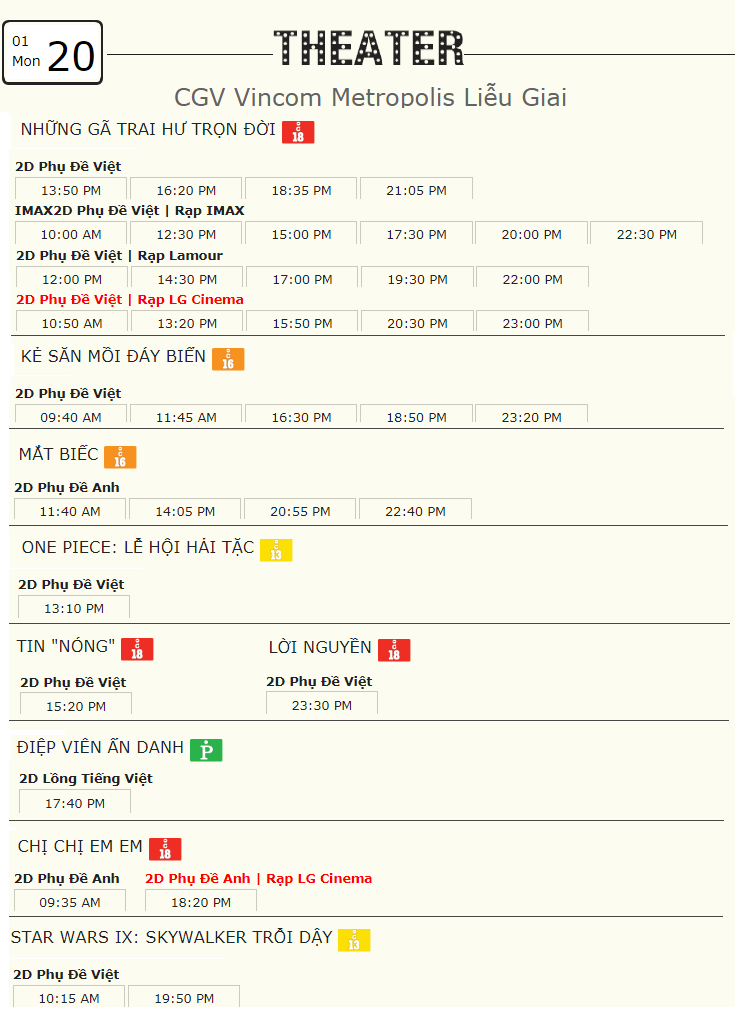
Task: Click the 18+ rating icon beside TIN "NÓNG"
Action: 137,649
